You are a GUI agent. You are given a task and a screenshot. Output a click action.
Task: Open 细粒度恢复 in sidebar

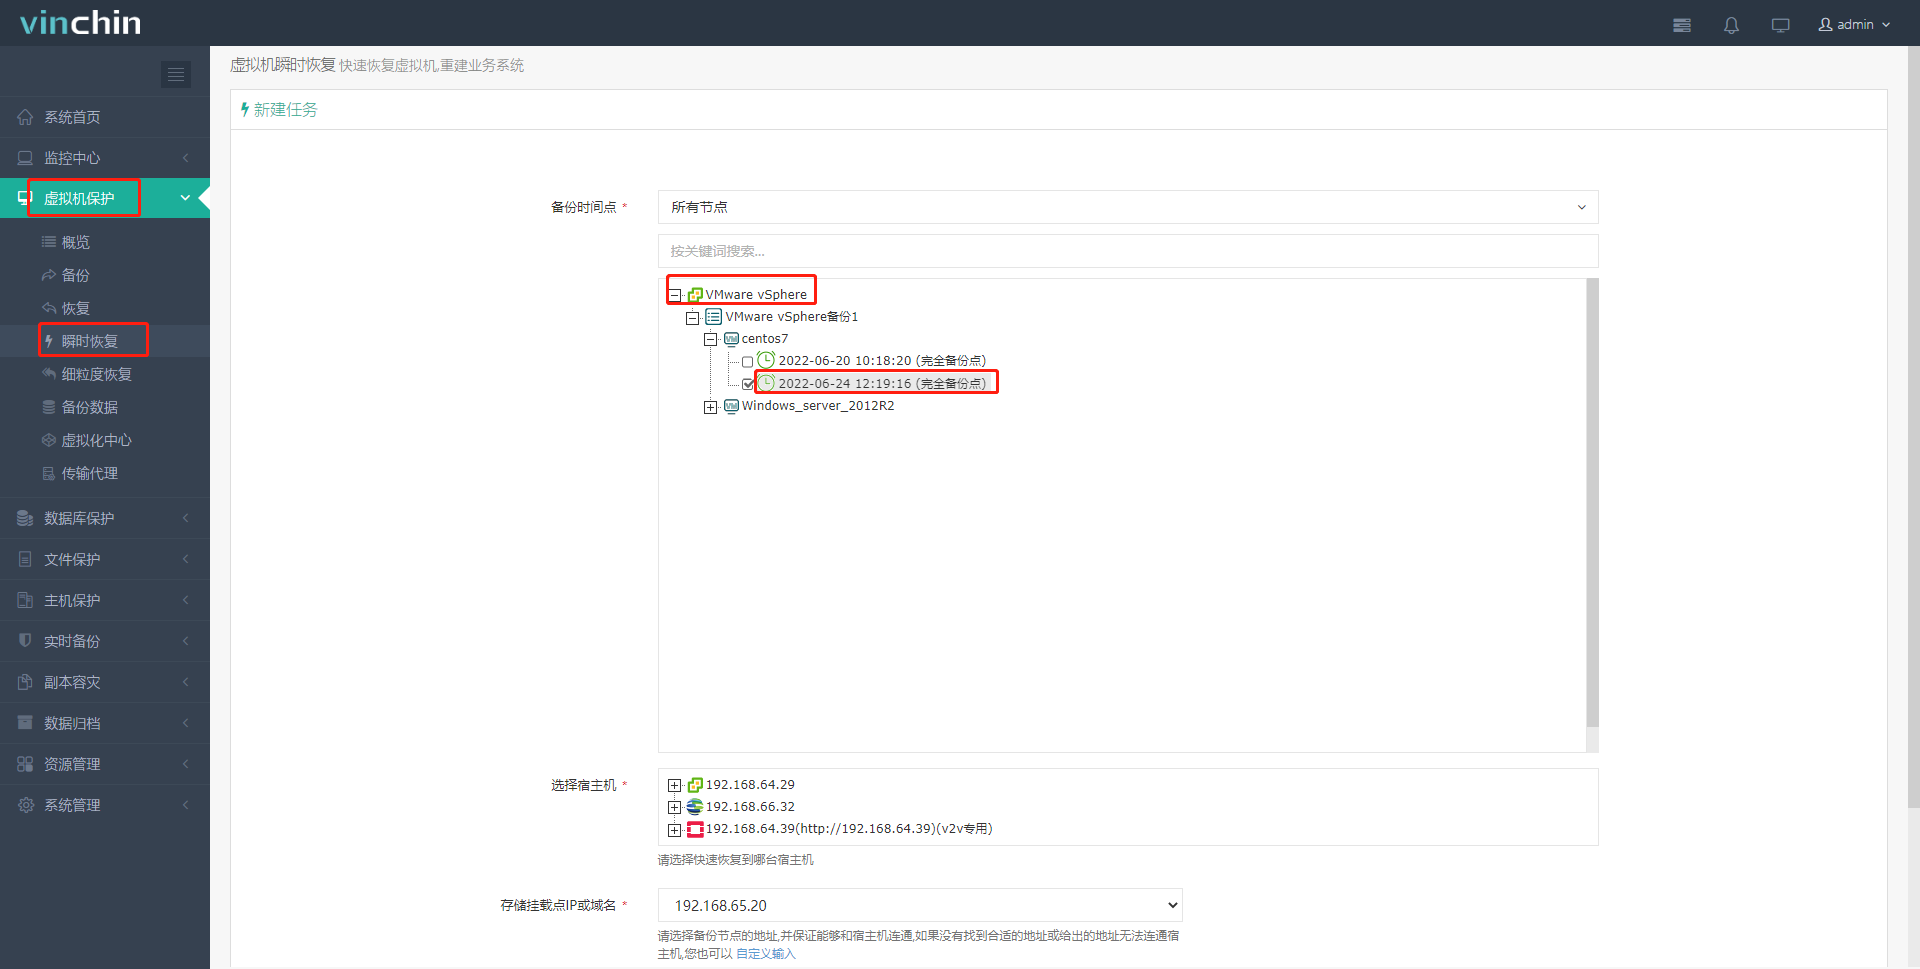point(97,374)
